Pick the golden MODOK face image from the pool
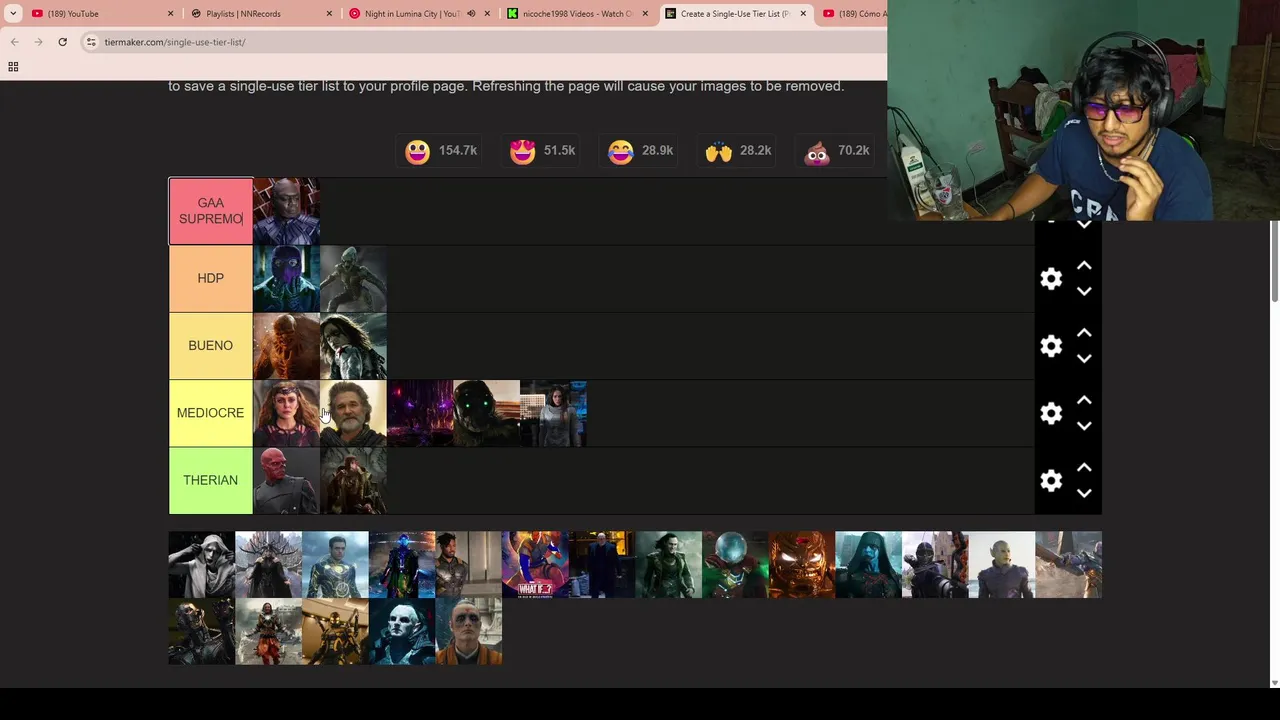Screen dimensions: 1280x720 point(802,565)
